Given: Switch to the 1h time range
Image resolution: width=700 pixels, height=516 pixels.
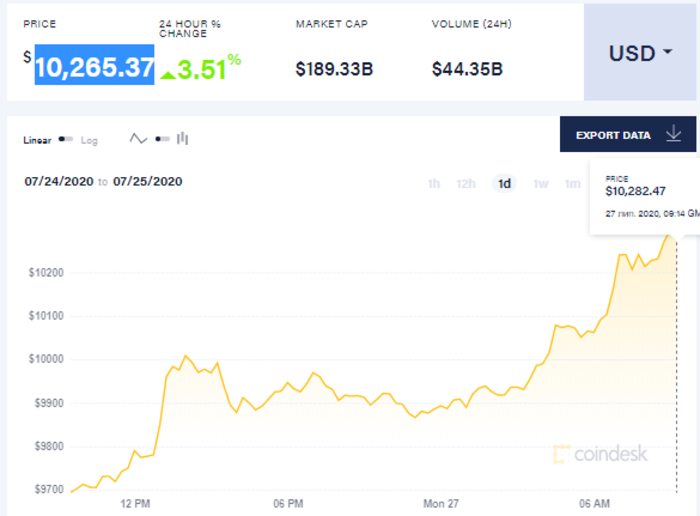Looking at the screenshot, I should point(434,183).
